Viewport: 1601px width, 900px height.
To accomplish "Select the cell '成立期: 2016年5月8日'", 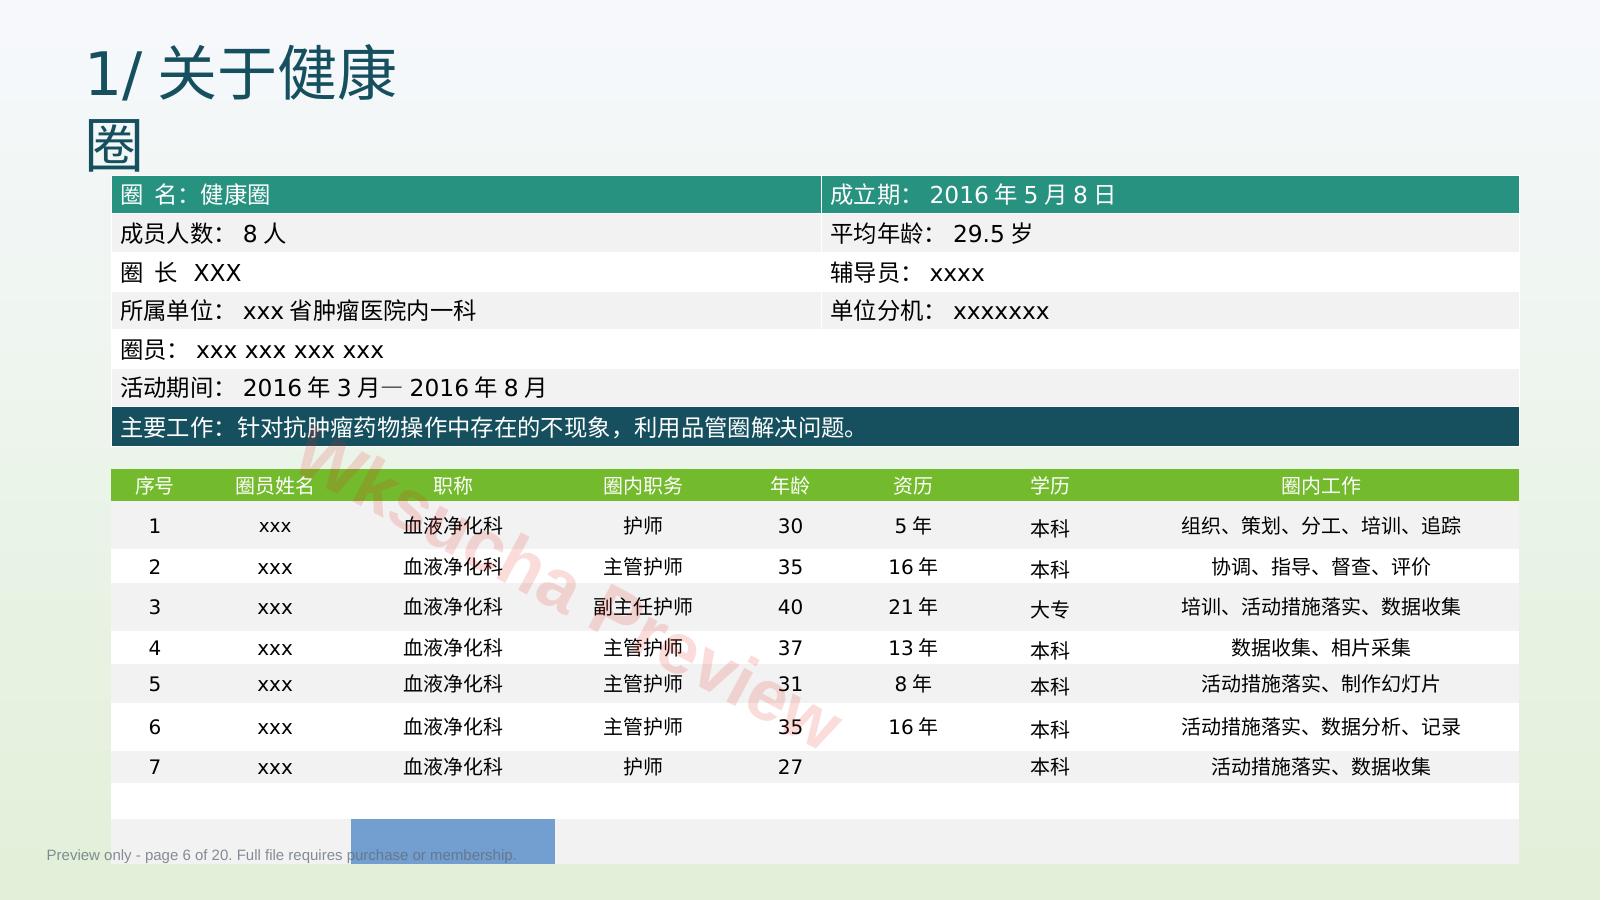I will tap(1170, 195).
